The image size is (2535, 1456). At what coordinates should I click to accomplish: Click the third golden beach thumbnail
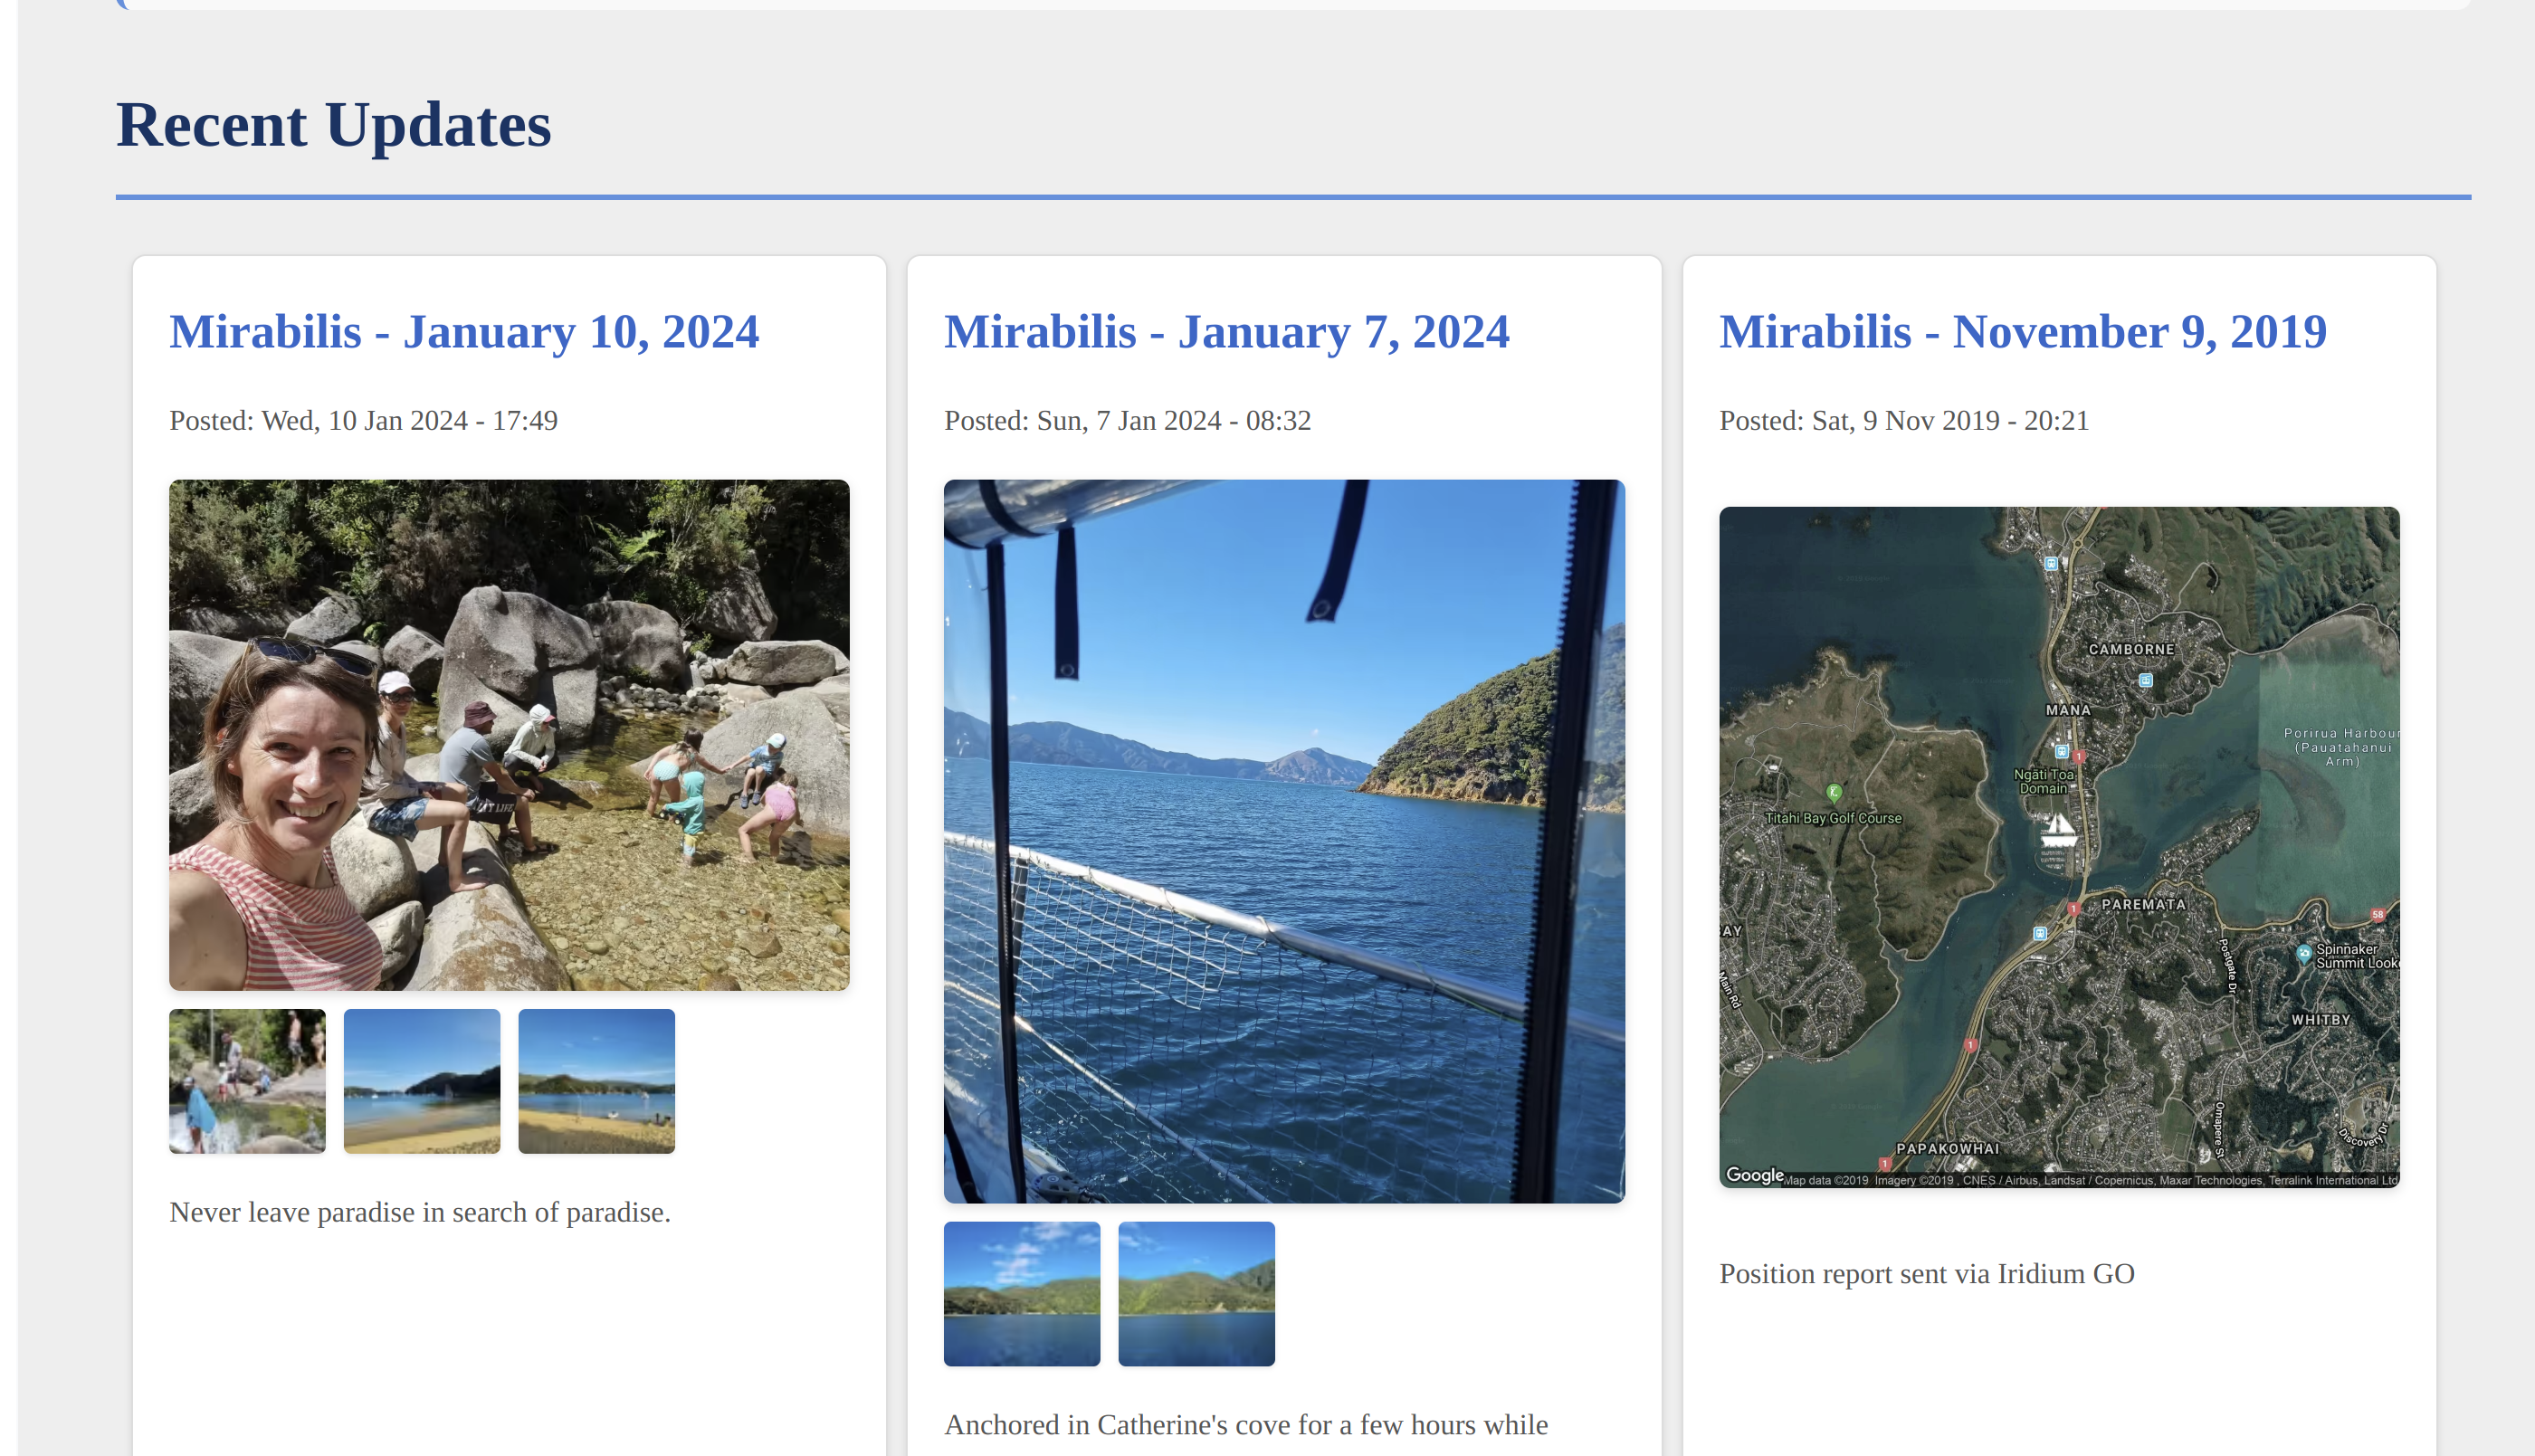point(596,1081)
